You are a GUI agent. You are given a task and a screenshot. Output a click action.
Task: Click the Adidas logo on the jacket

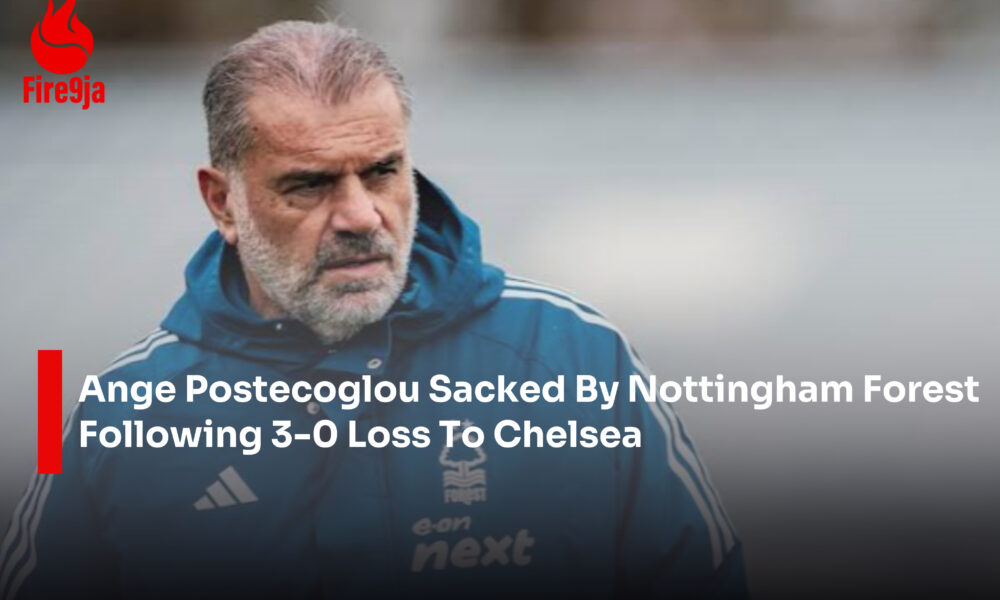point(226,489)
